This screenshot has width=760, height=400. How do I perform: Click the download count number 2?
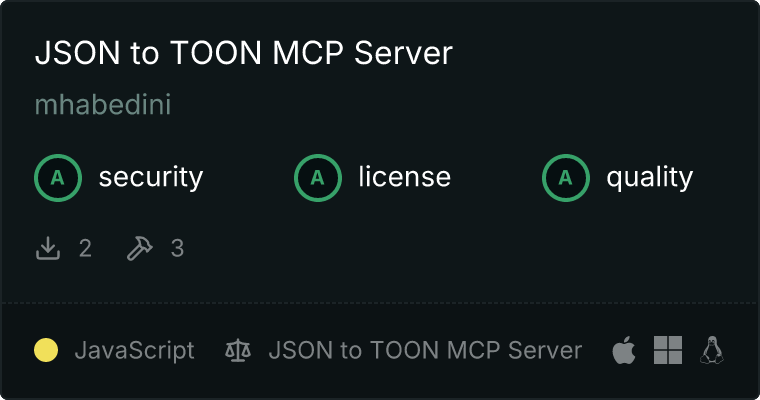pos(85,248)
